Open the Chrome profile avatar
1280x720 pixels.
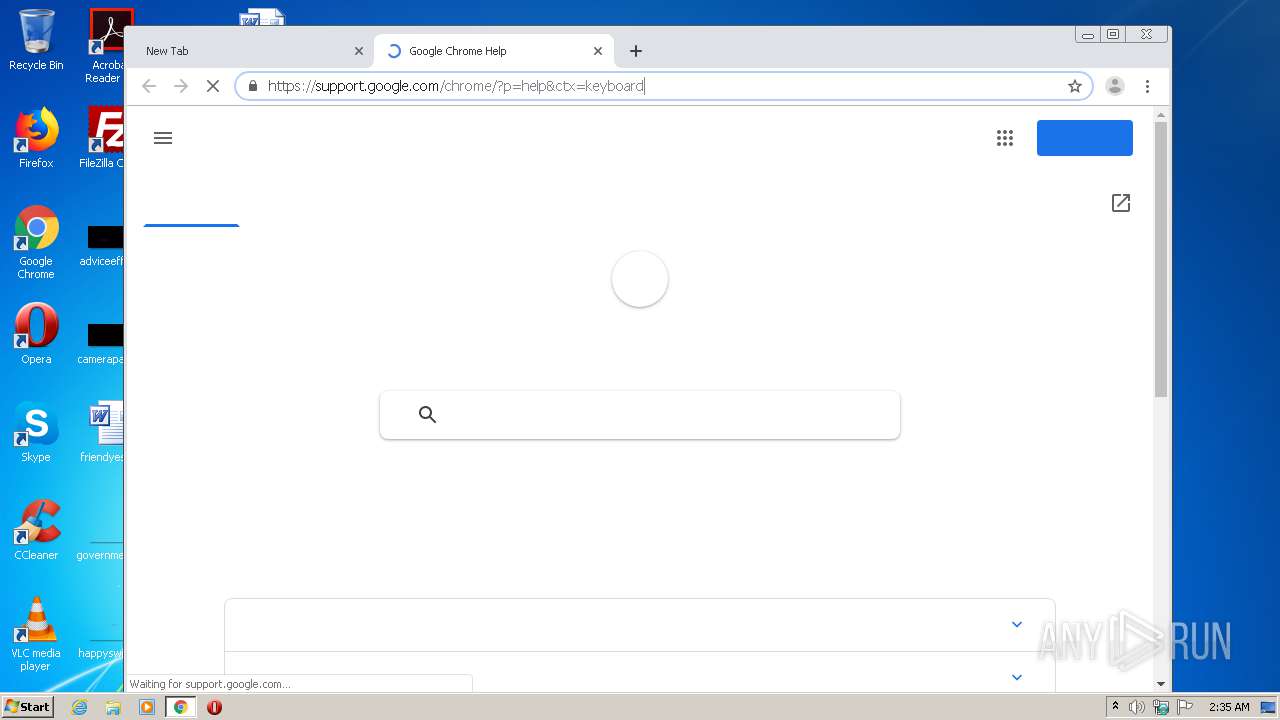1115,86
